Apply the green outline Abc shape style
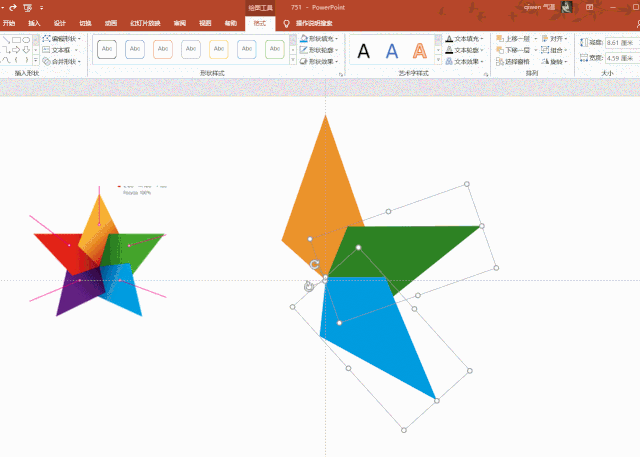 (x=275, y=49)
